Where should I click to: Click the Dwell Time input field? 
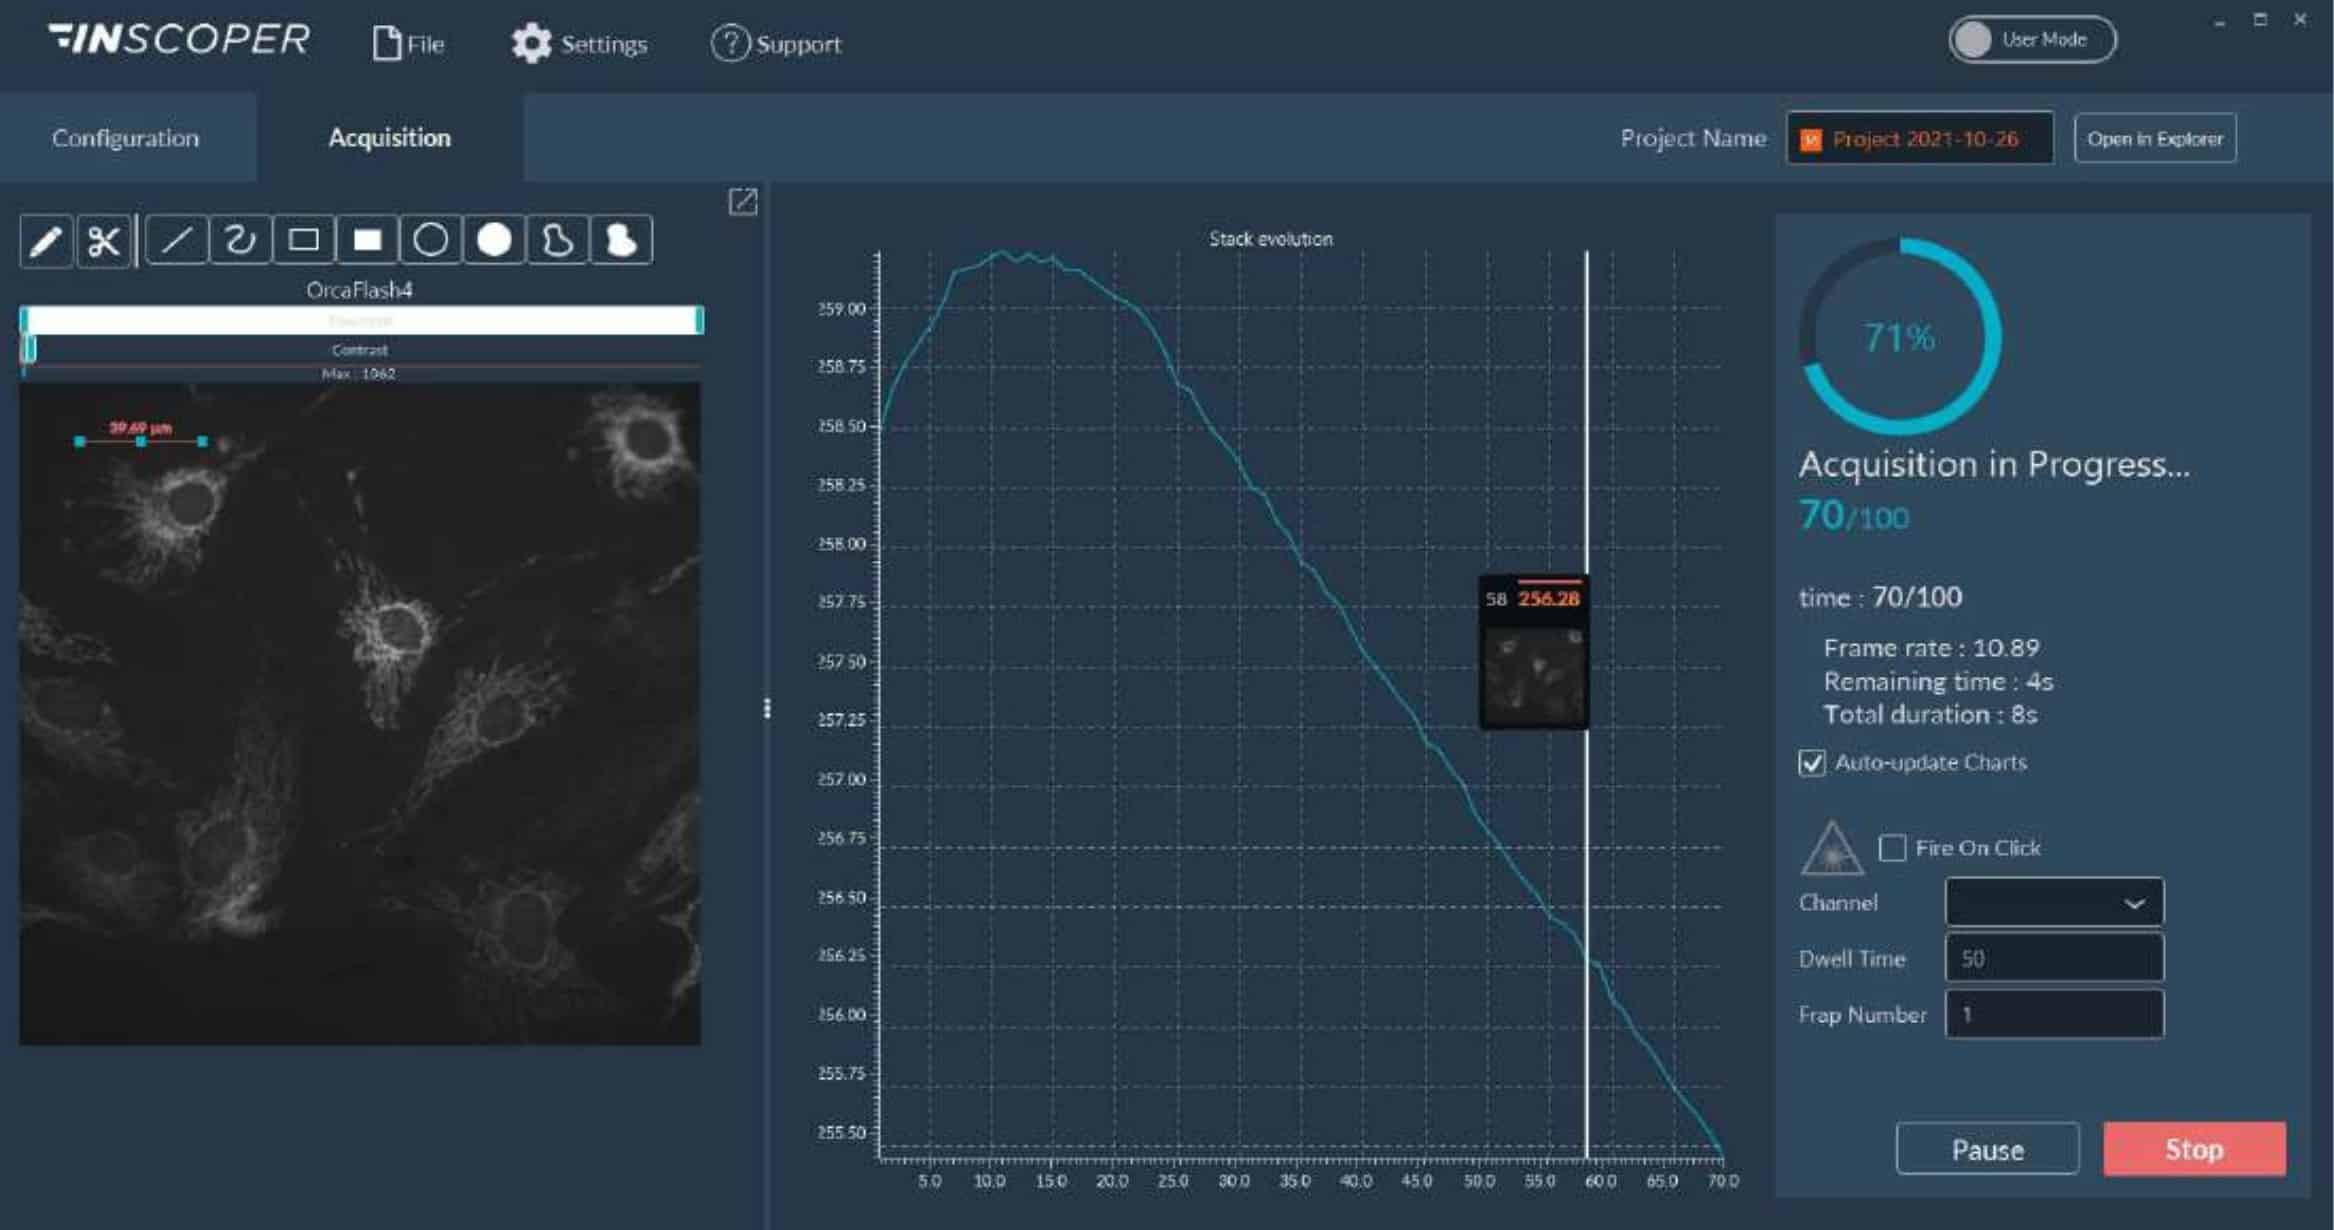[x=2054, y=959]
